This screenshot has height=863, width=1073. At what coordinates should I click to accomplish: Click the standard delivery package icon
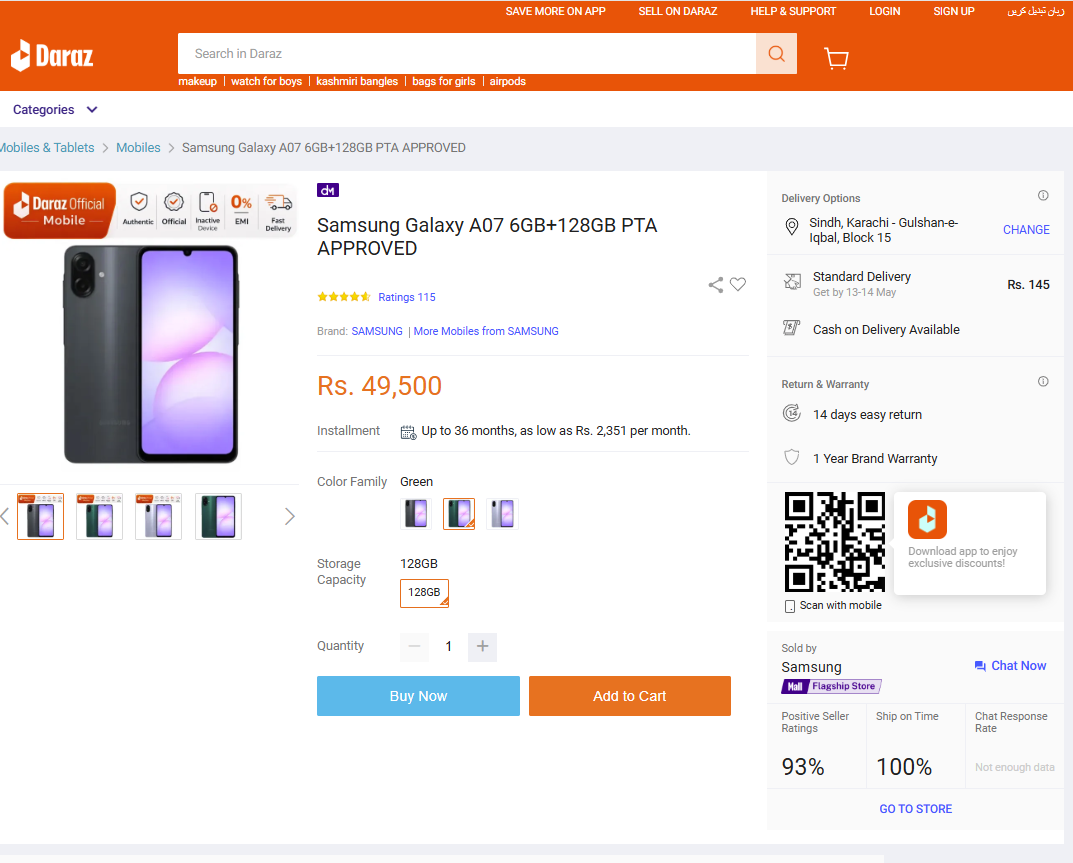point(792,281)
